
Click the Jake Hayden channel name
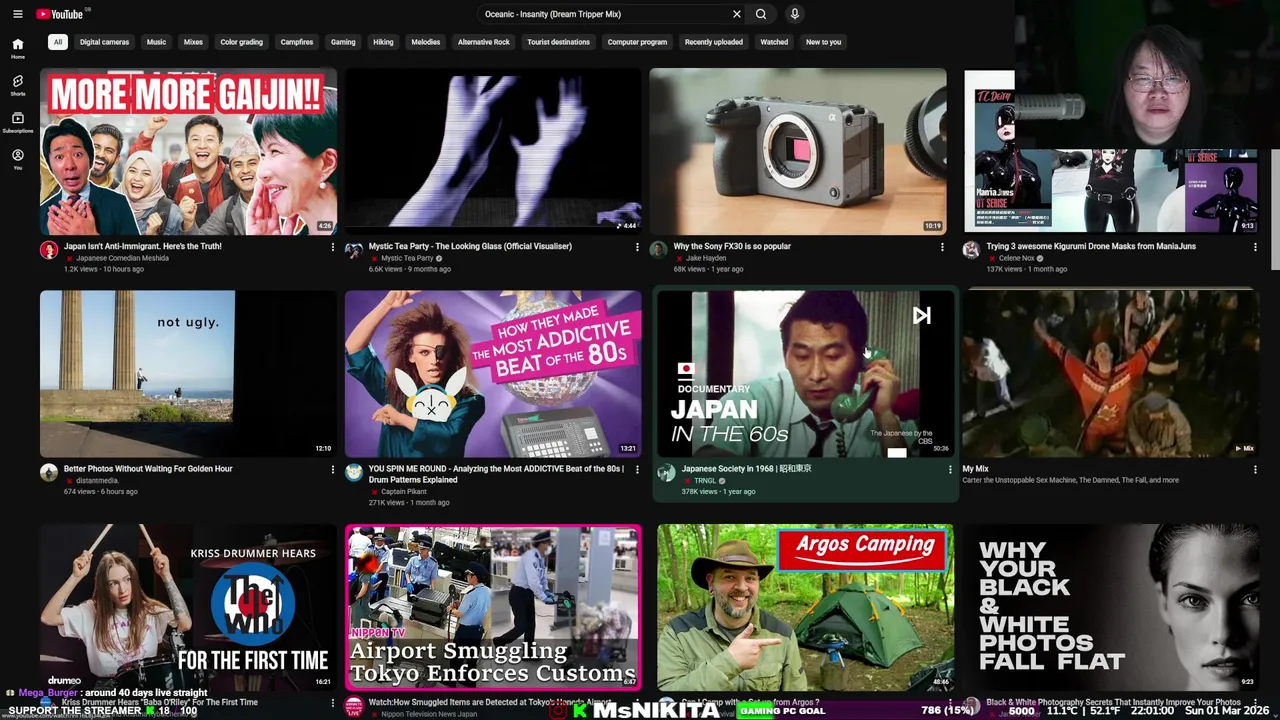[x=706, y=258]
